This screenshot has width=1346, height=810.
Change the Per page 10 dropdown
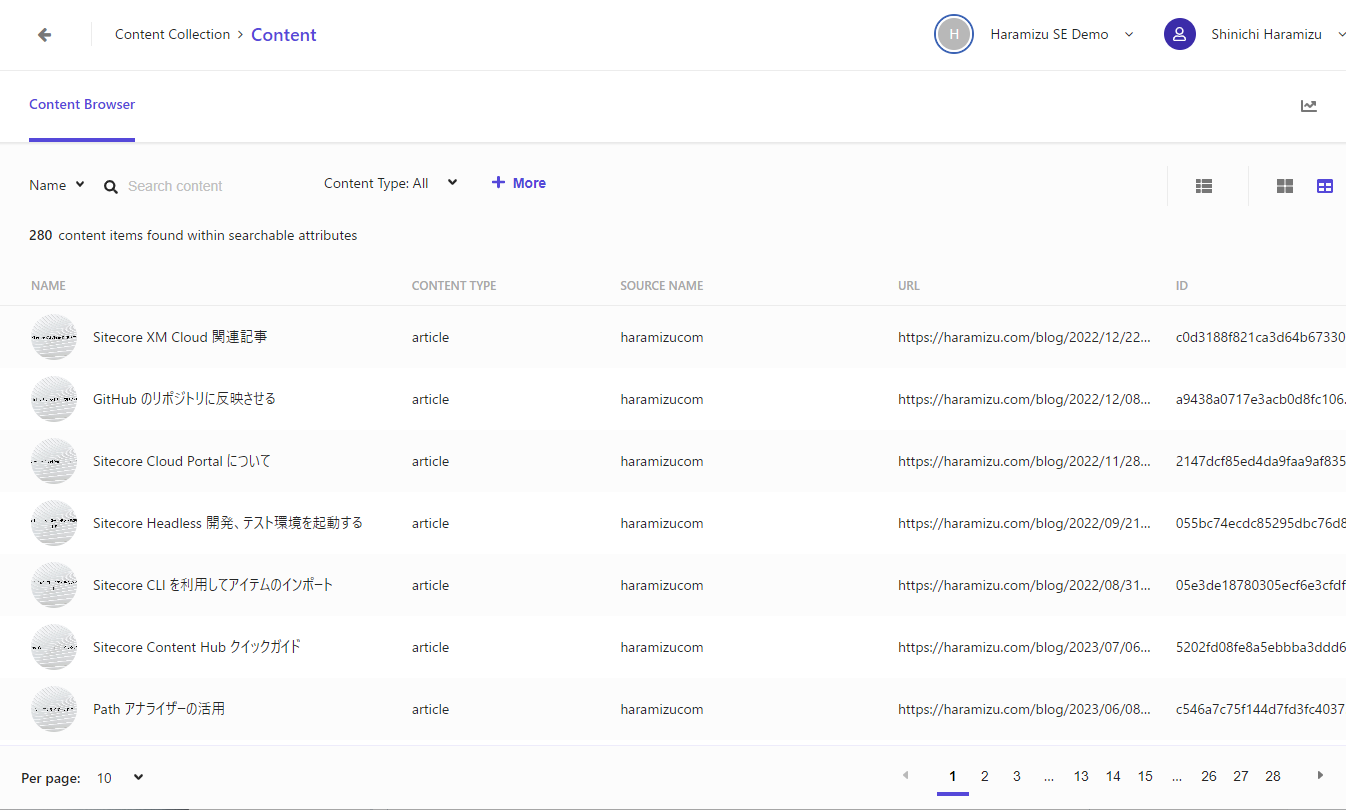coord(120,777)
